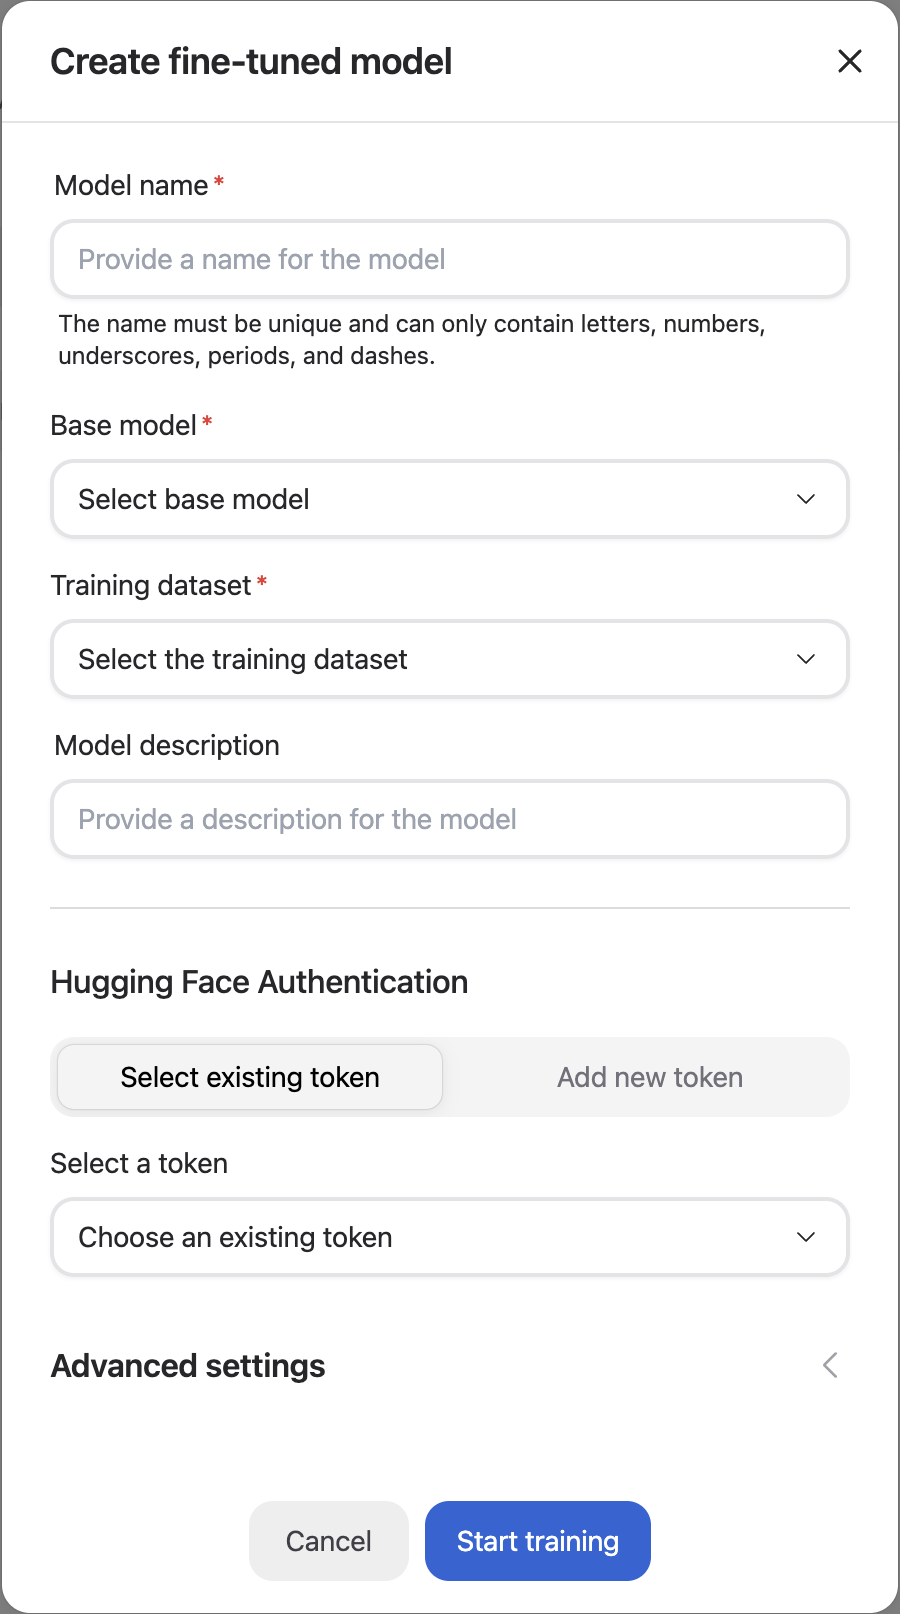Viewport: 900px width, 1614px height.
Task: Activate the Select existing token option
Action: tap(249, 1077)
